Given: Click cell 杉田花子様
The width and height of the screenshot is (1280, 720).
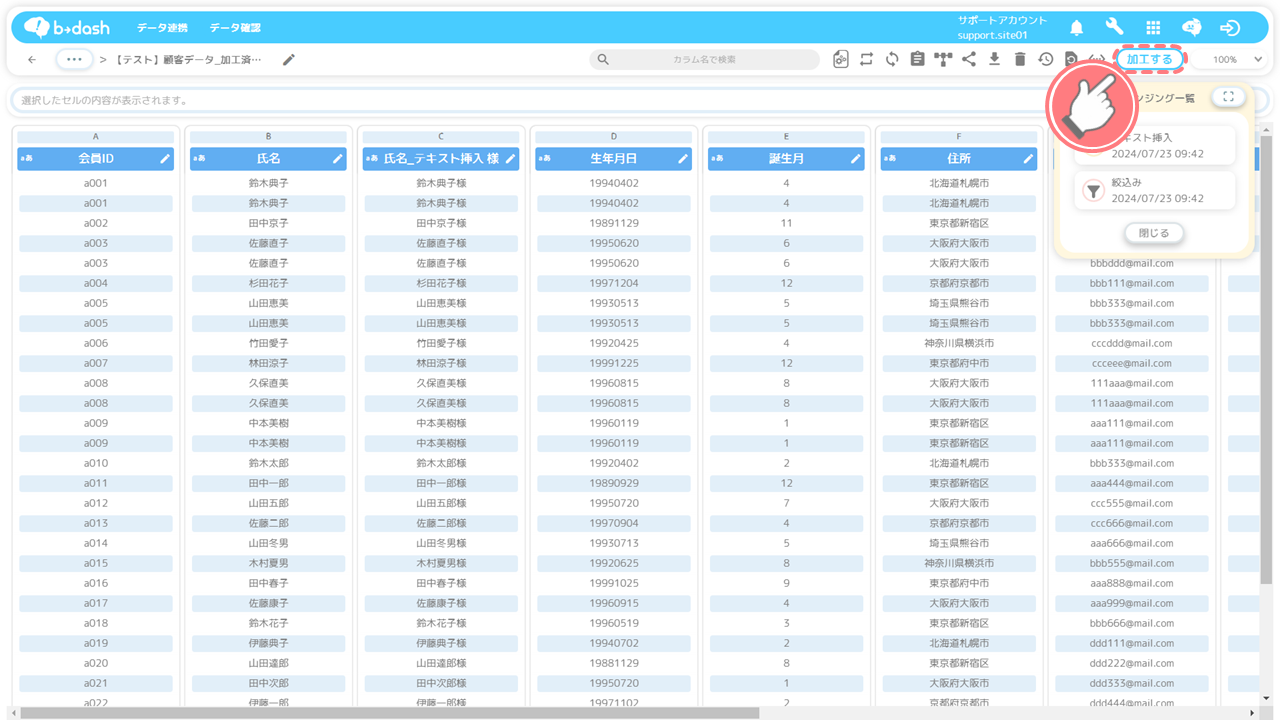Looking at the screenshot, I should click(x=441, y=283).
